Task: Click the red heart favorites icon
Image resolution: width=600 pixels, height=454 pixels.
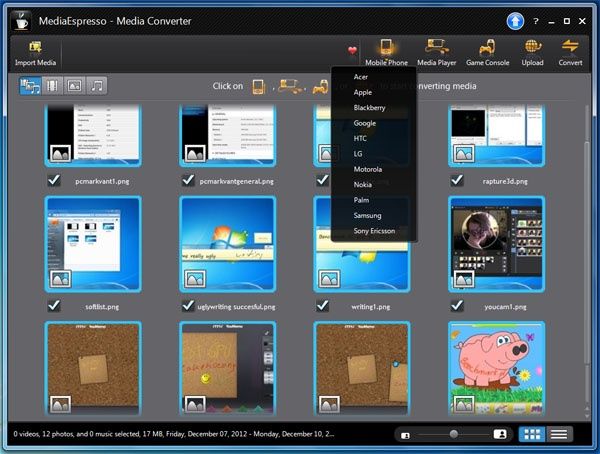Action: click(x=352, y=50)
